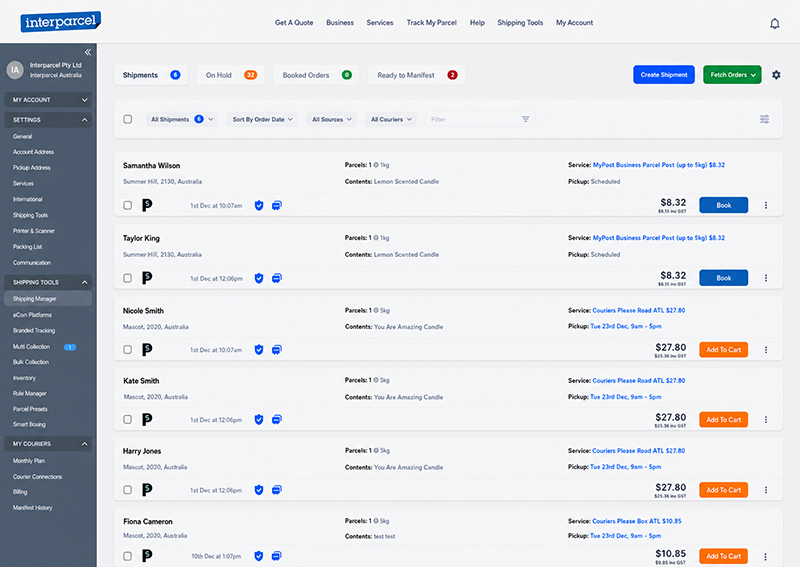The height and width of the screenshot is (567, 800).
Task: Switch to the On Hold tab
Action: tap(231, 75)
